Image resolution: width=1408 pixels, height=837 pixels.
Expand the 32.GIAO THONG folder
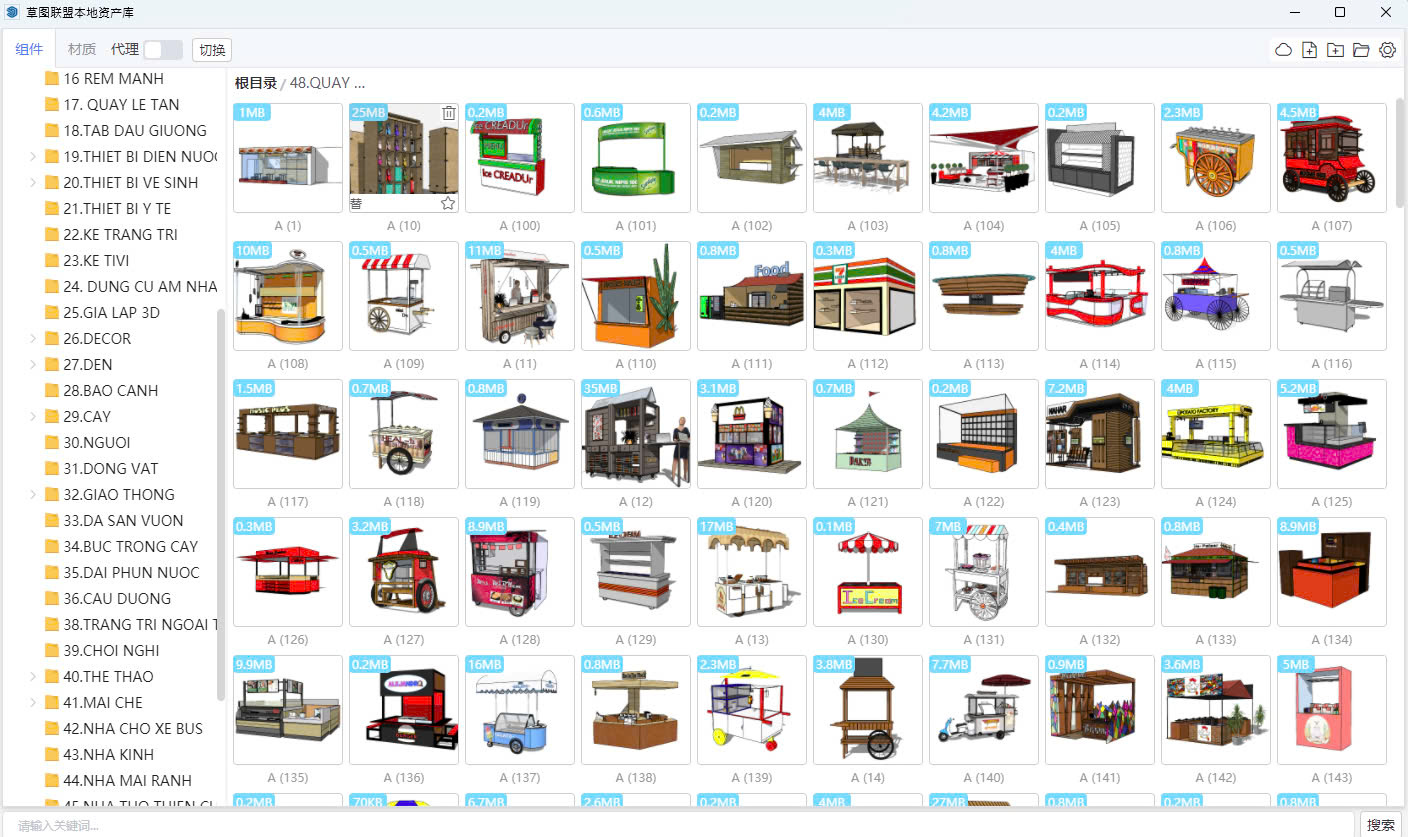tap(33, 495)
